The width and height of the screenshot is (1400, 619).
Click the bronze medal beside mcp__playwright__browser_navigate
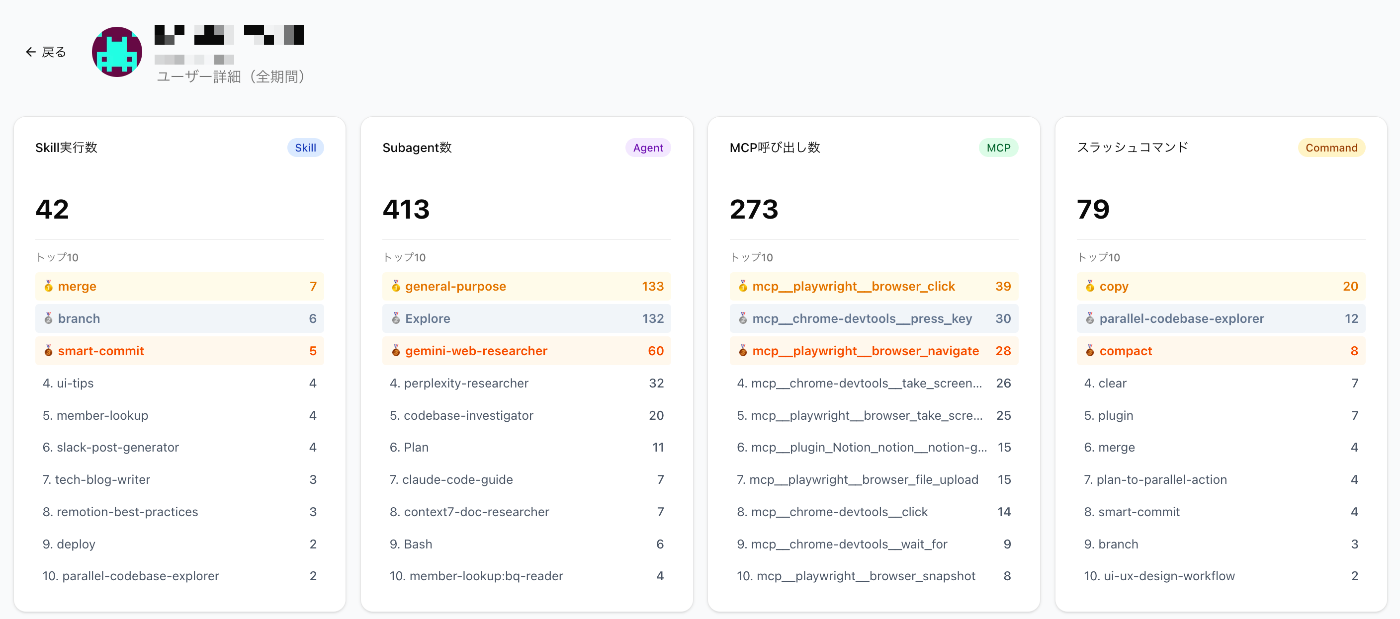click(742, 351)
